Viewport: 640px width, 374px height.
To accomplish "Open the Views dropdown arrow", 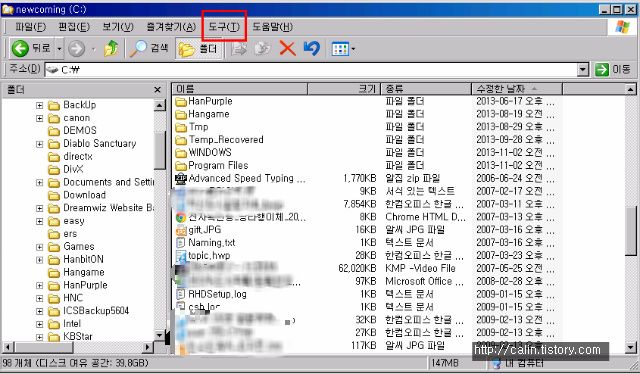I will click(353, 50).
